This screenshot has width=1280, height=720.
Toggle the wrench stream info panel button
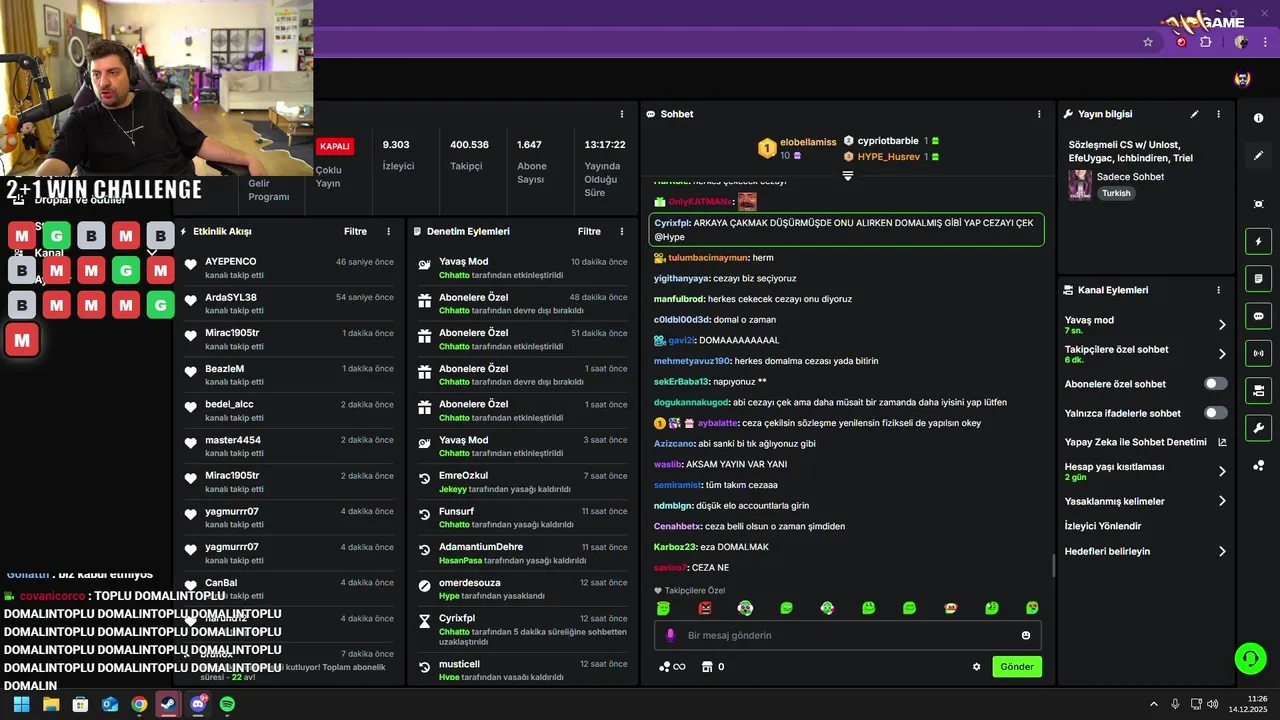[1258, 428]
